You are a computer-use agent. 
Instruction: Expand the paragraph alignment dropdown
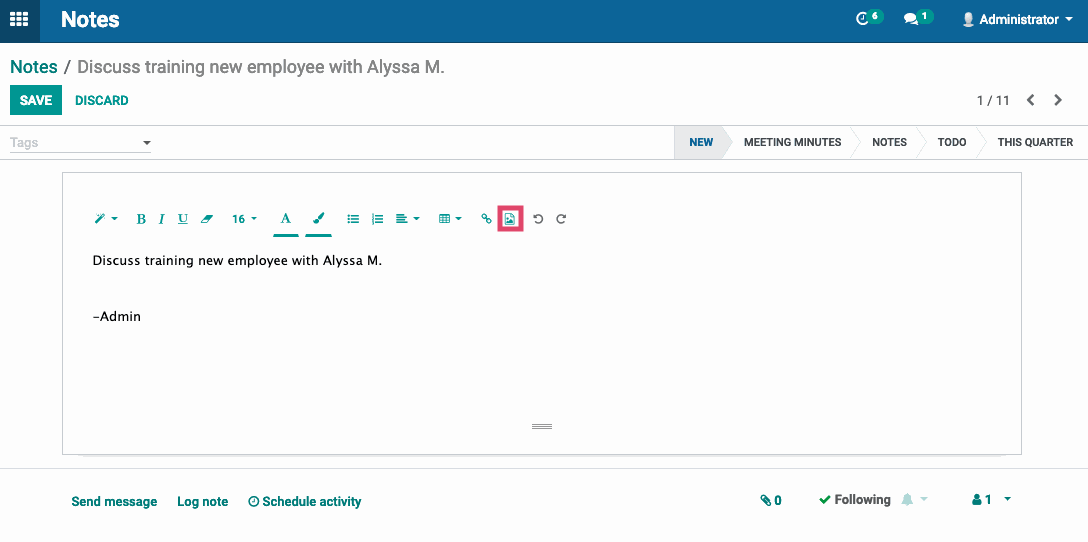(407, 219)
